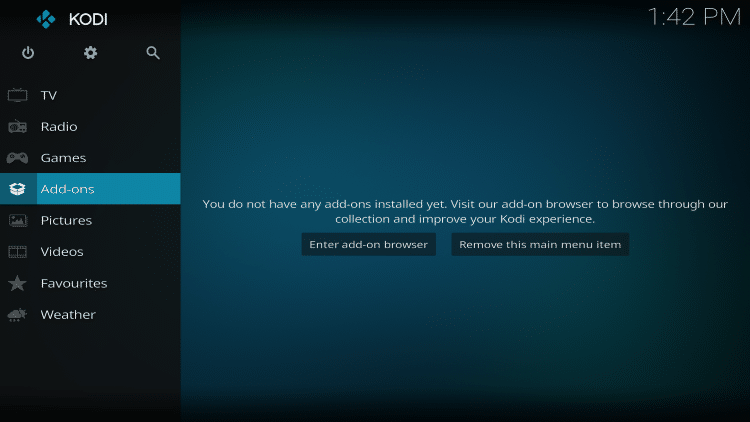Click the Games controller icon
The height and width of the screenshot is (422, 750).
pos(18,157)
